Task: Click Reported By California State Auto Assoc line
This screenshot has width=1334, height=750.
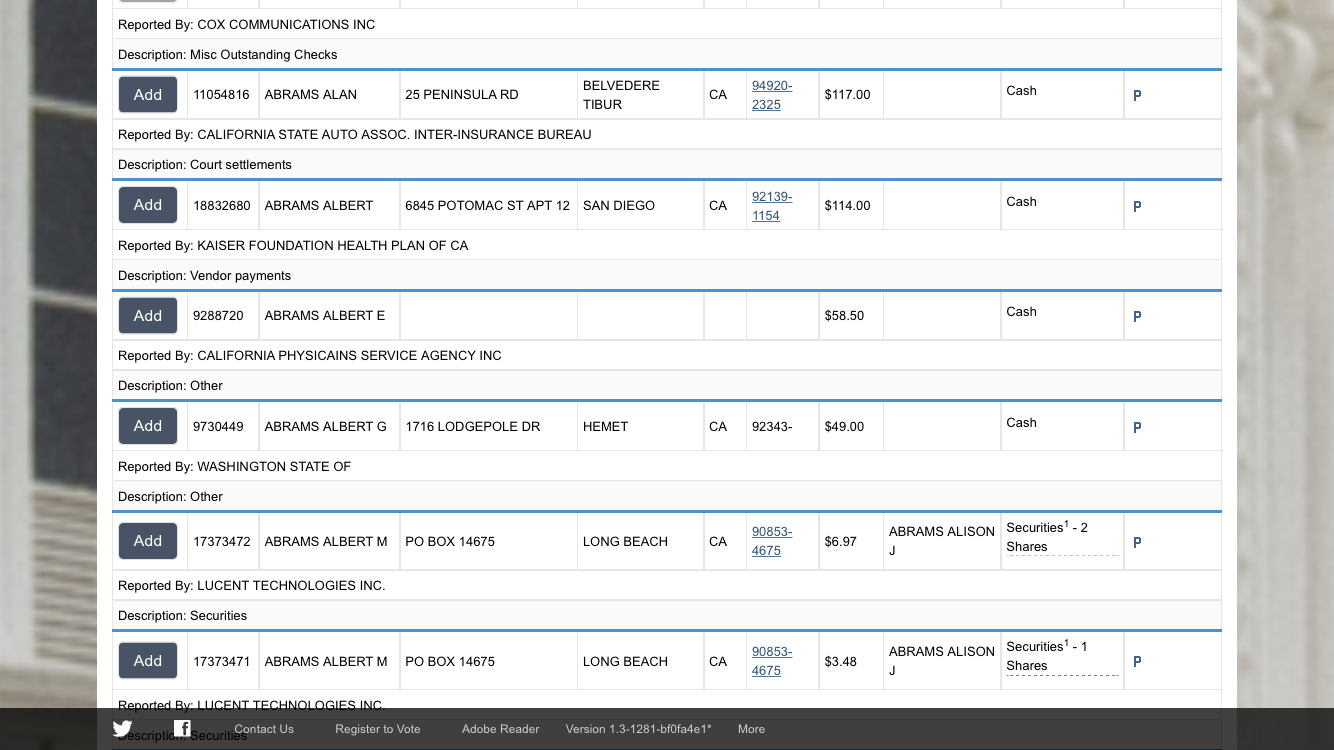Action: coord(355,134)
